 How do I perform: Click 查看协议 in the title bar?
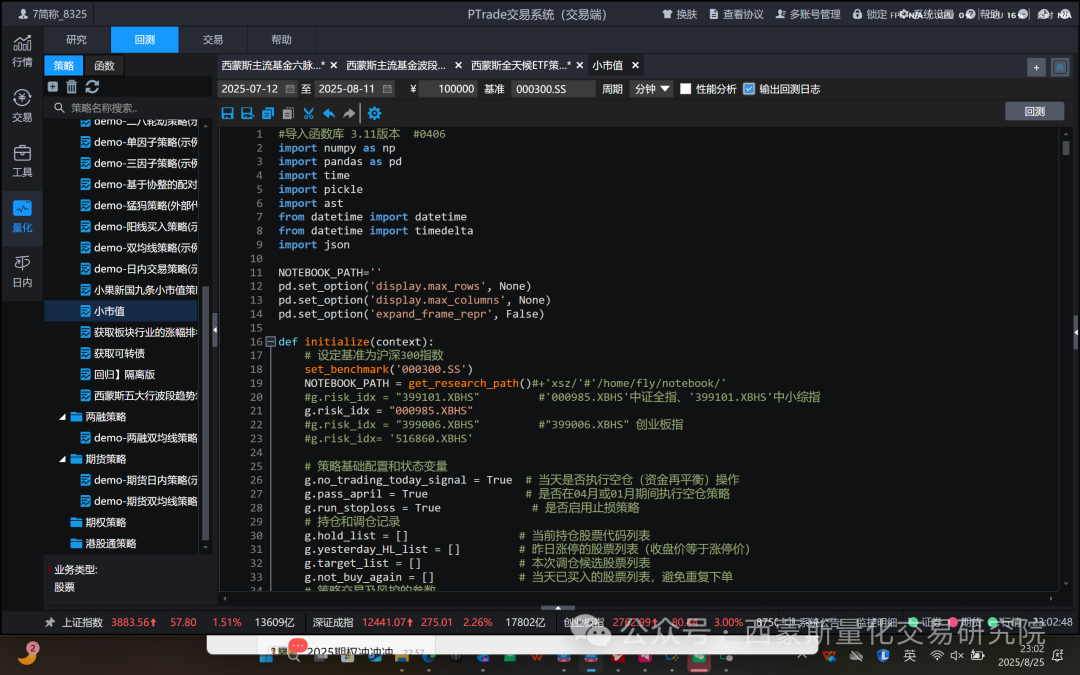pyautogui.click(x=736, y=14)
